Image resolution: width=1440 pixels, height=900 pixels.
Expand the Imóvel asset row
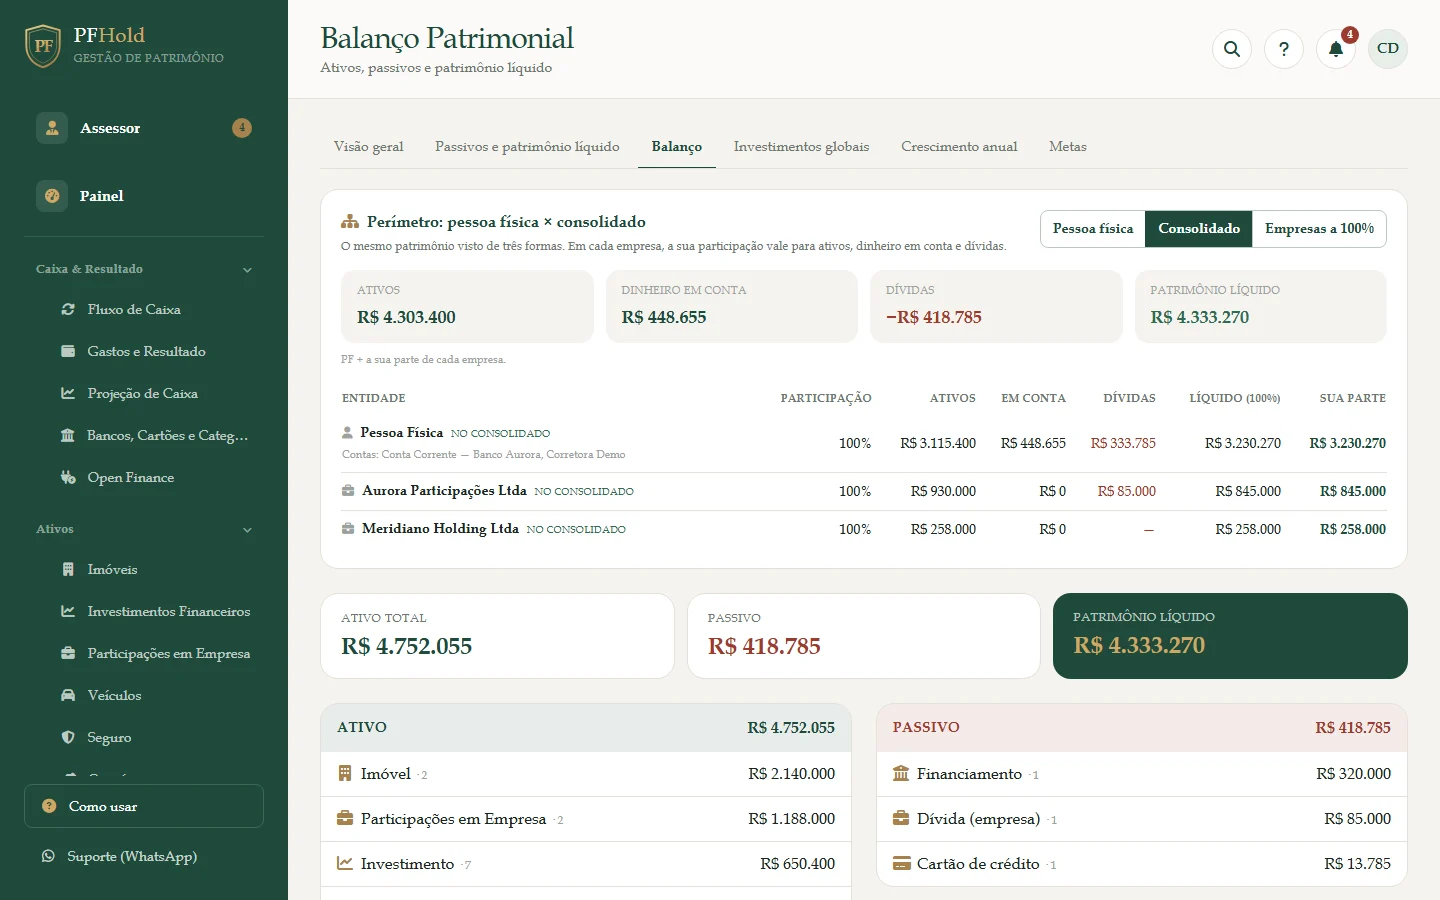586,774
